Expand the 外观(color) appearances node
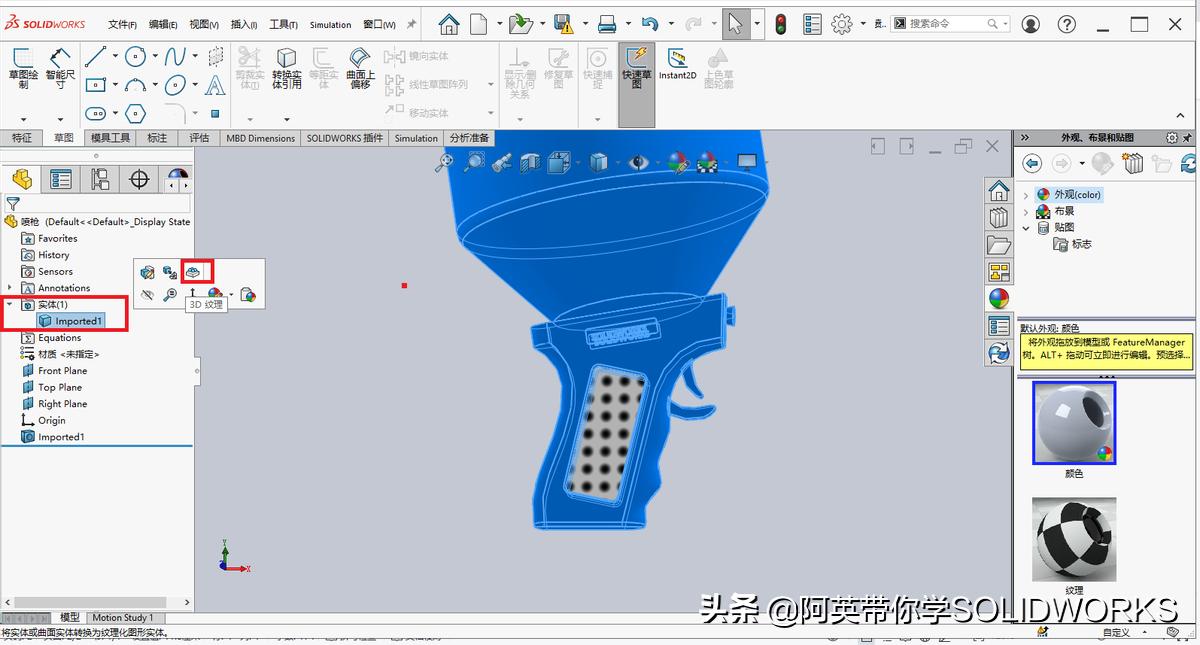The image size is (1200, 645). (x=1027, y=194)
